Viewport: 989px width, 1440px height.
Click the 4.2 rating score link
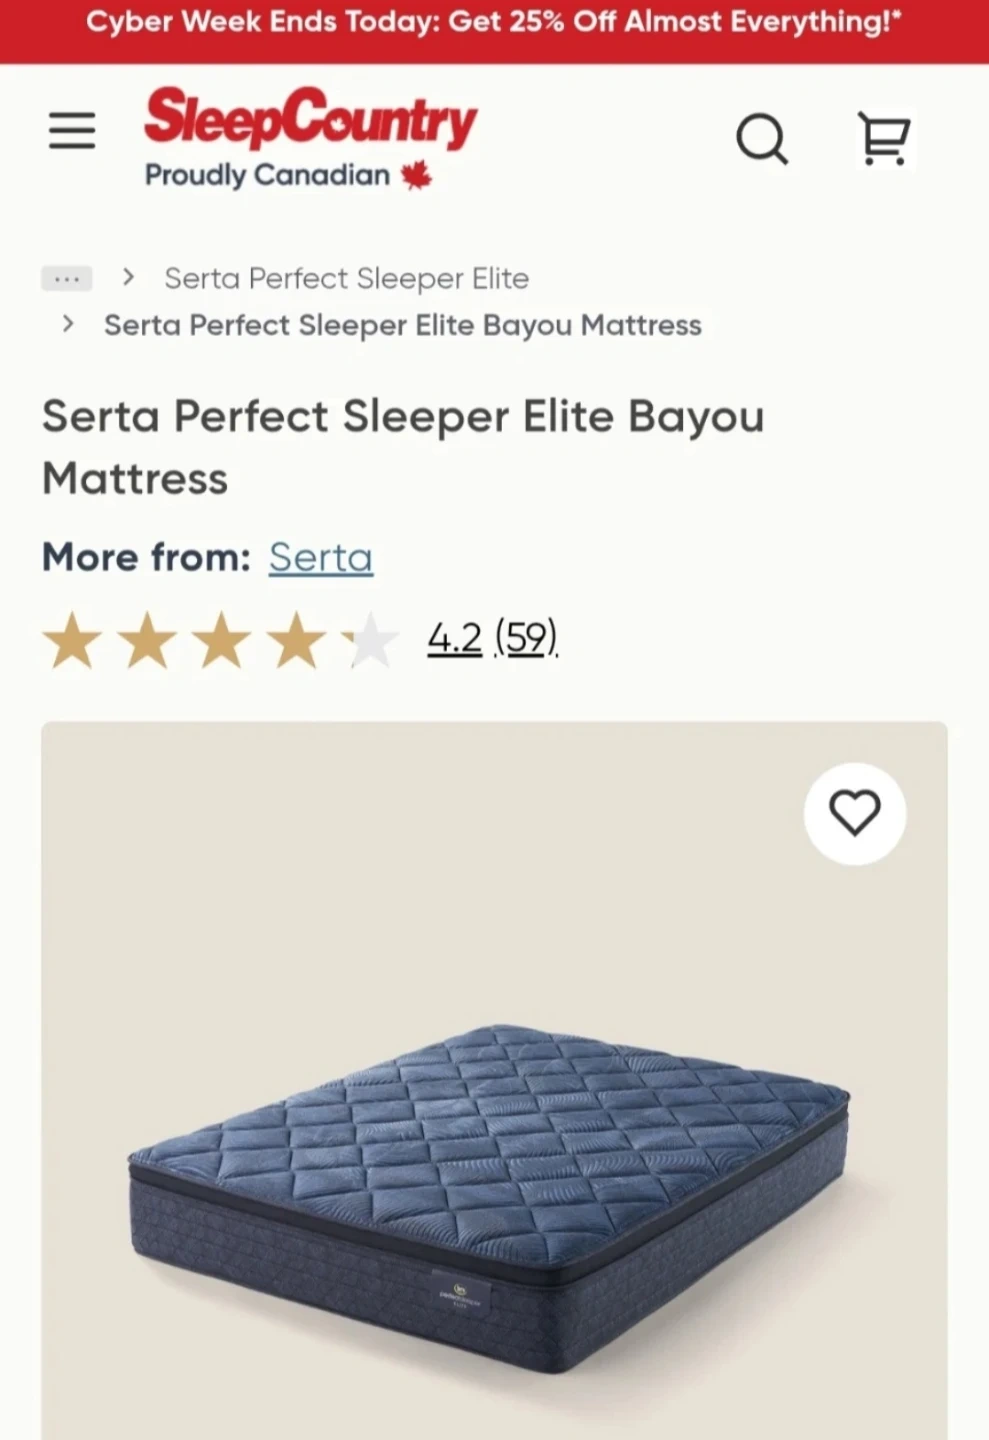[x=454, y=637]
